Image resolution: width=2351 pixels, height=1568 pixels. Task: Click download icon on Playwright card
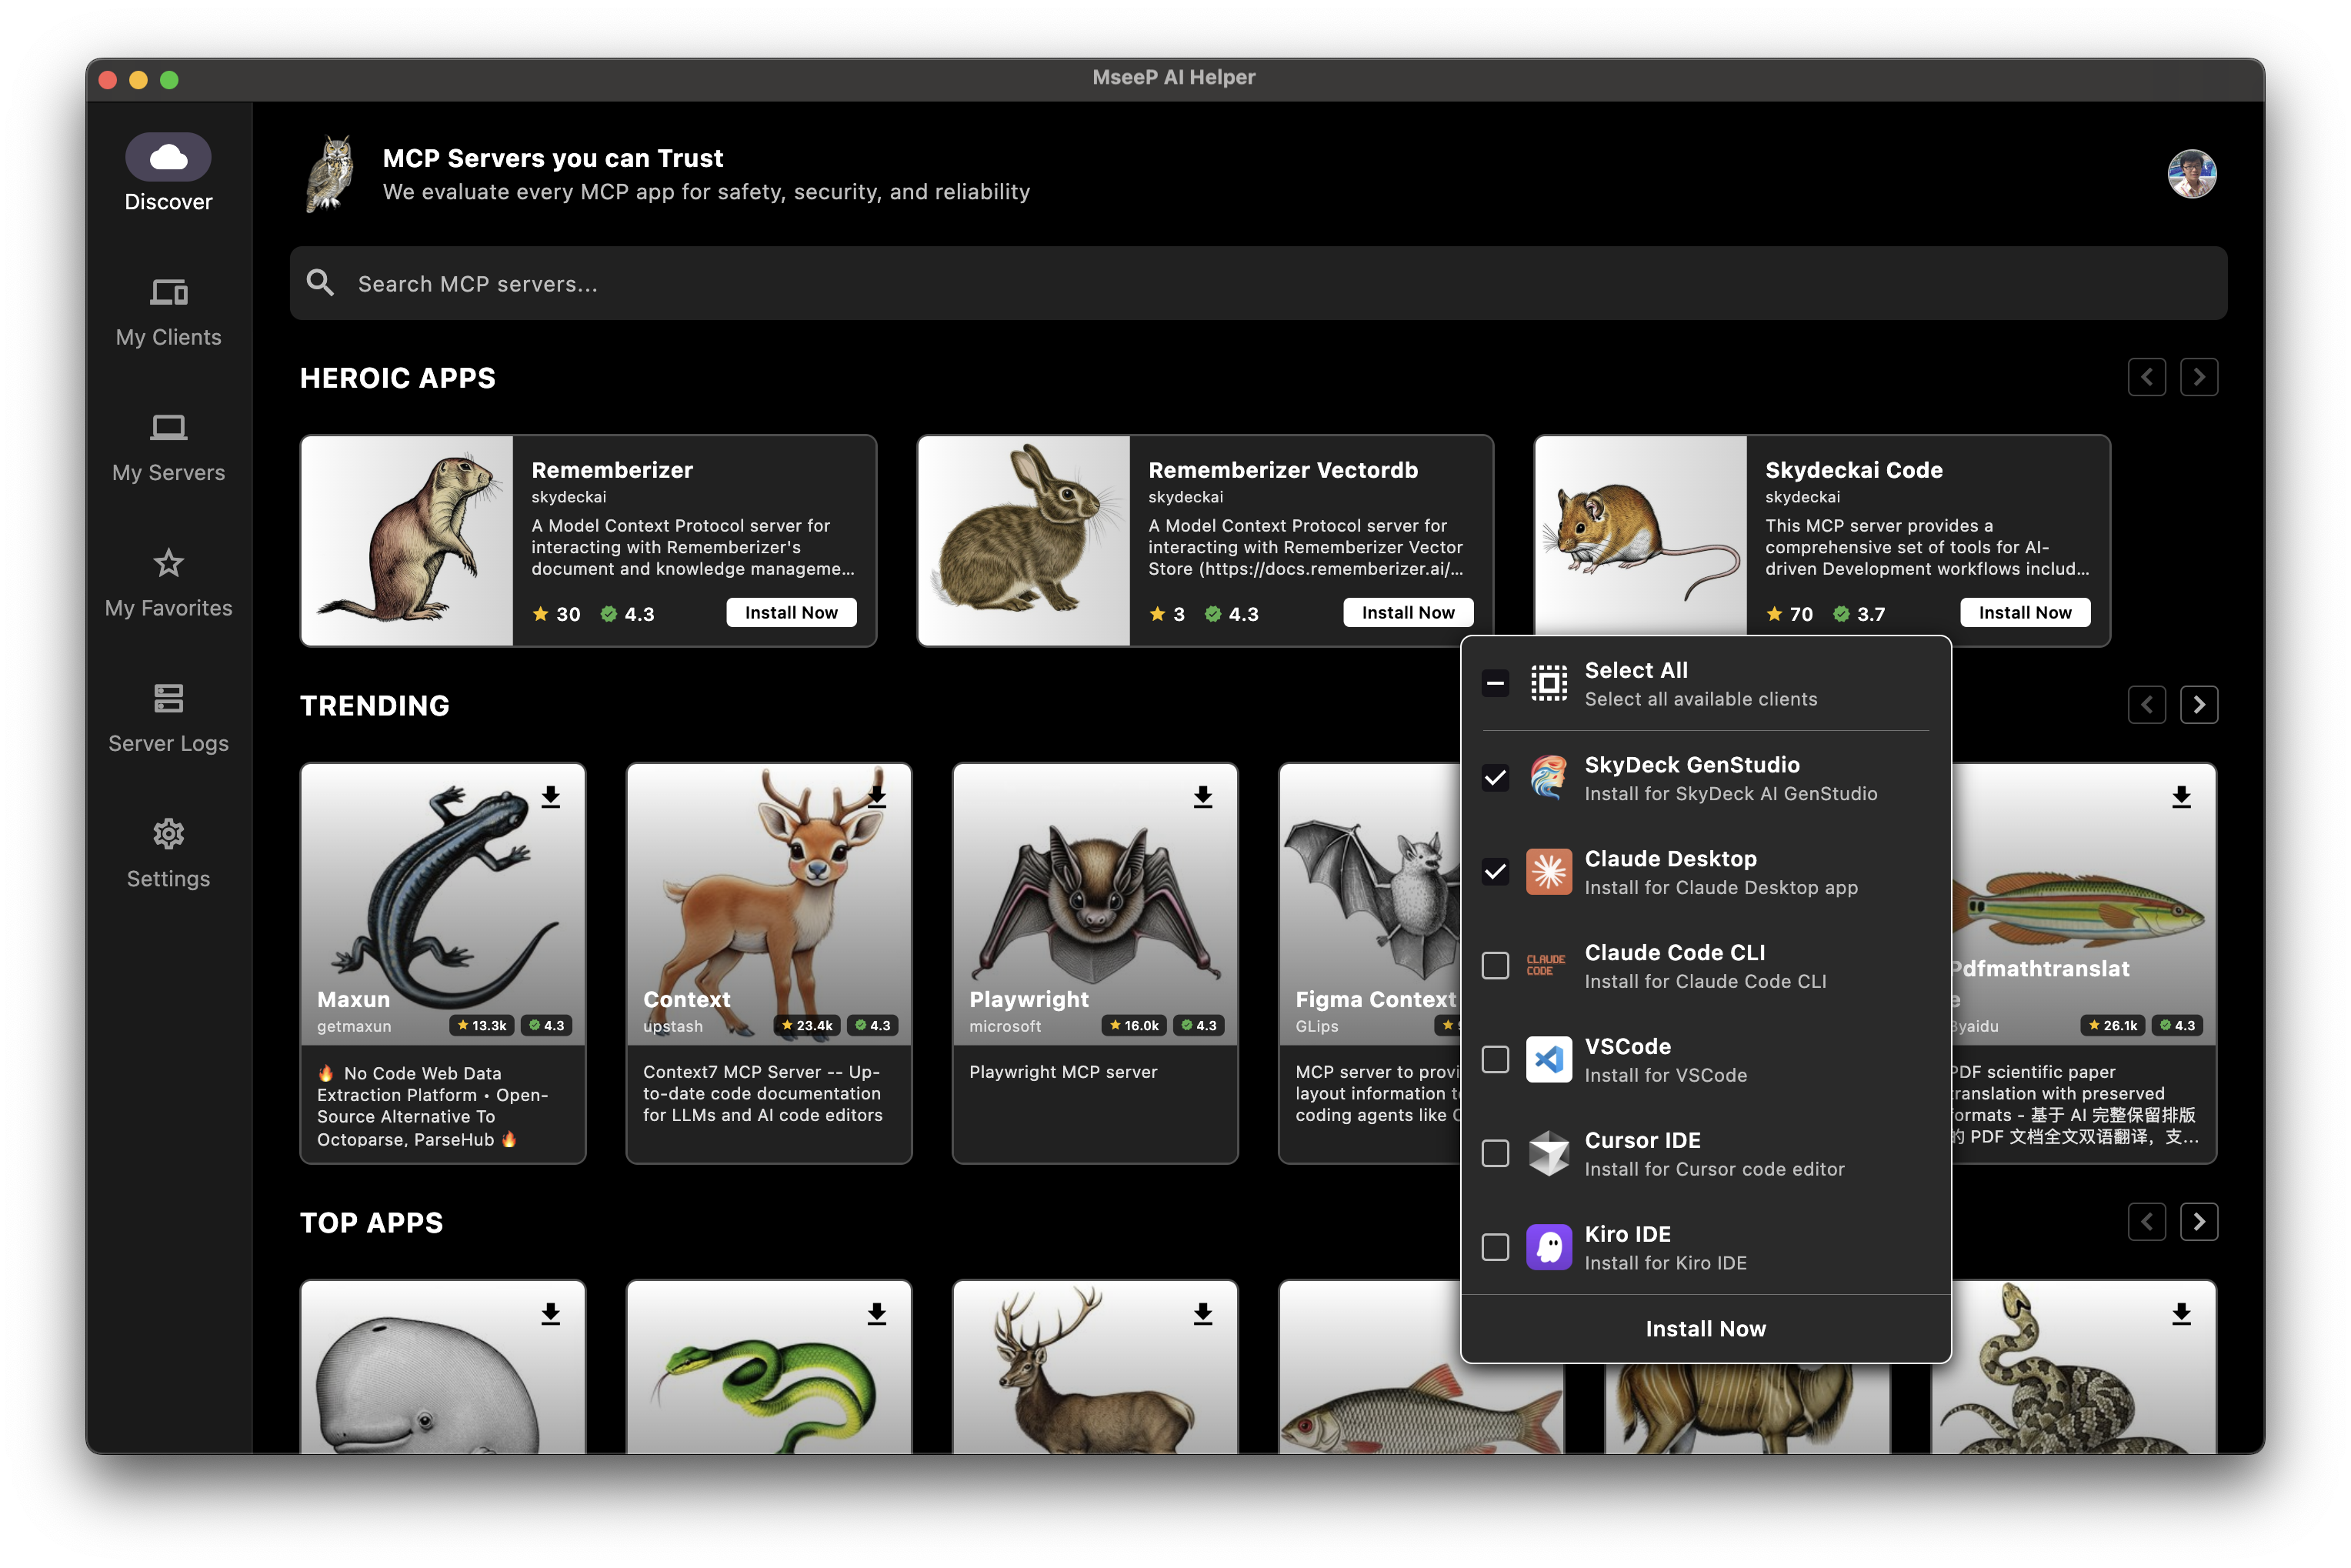coord(1203,797)
